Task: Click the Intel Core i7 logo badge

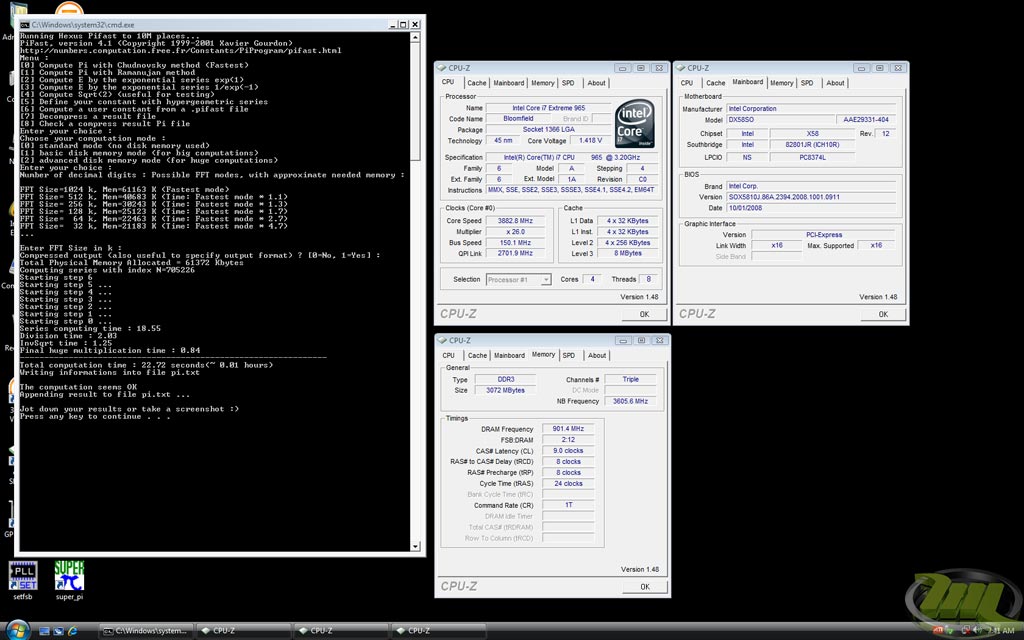Action: (x=635, y=123)
